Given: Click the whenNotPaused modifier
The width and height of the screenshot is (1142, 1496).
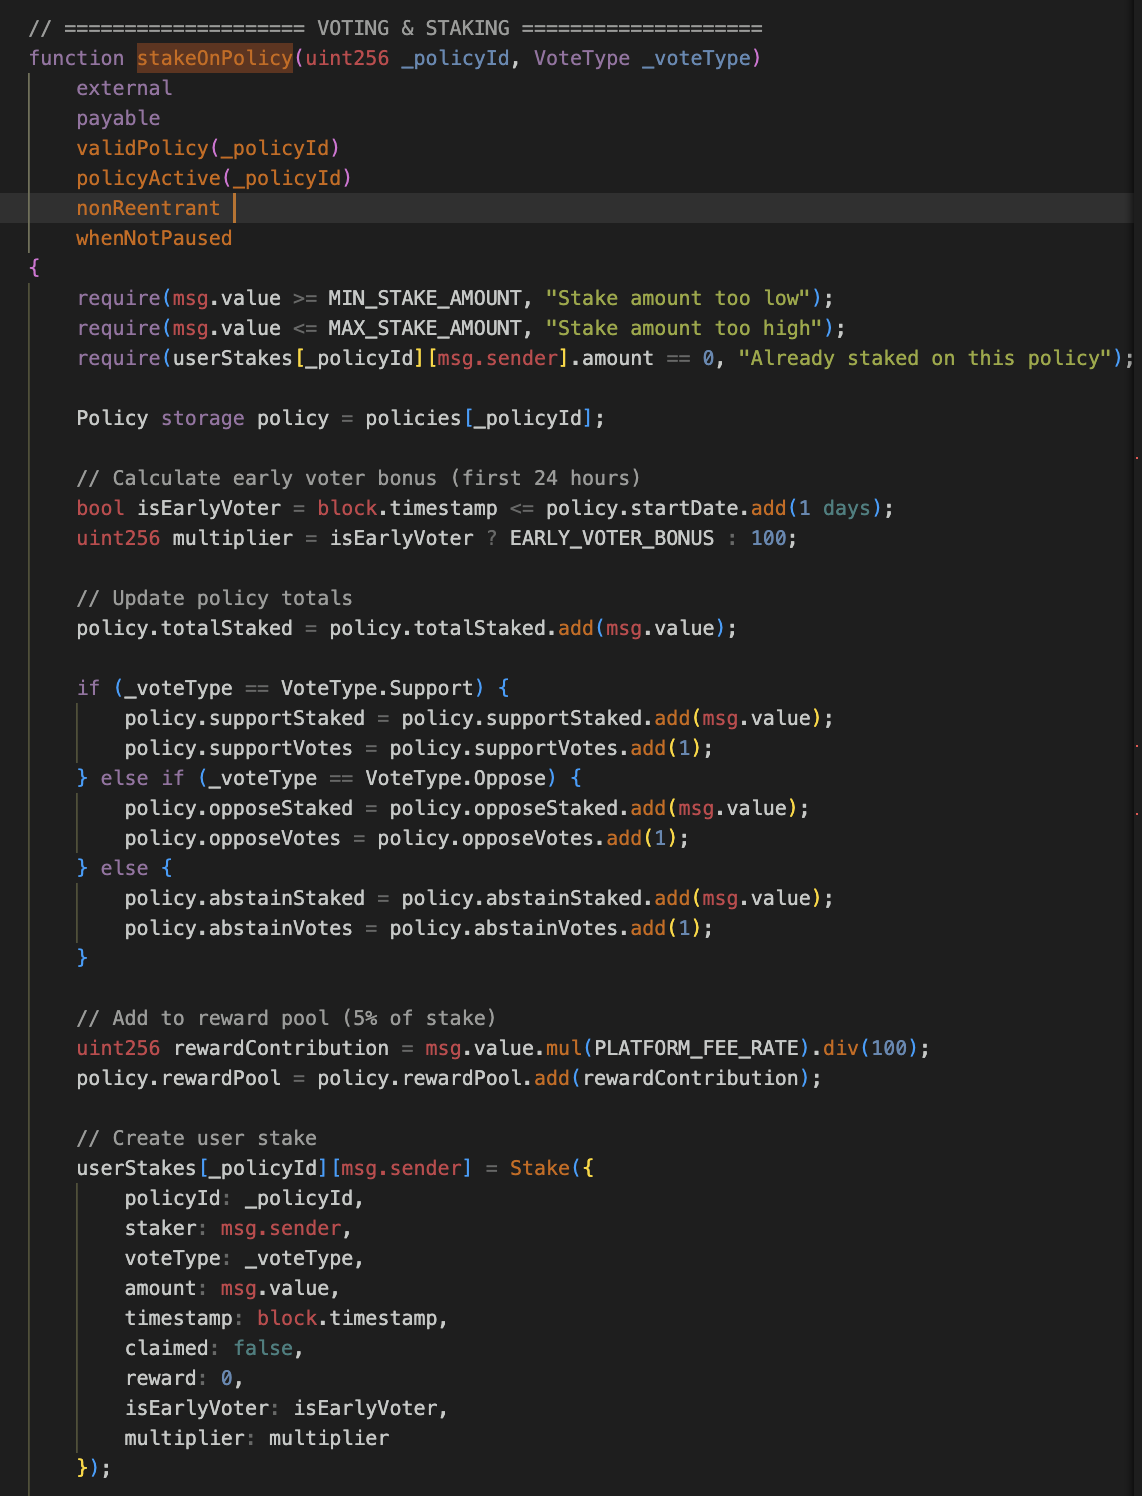Looking at the screenshot, I should tap(154, 238).
